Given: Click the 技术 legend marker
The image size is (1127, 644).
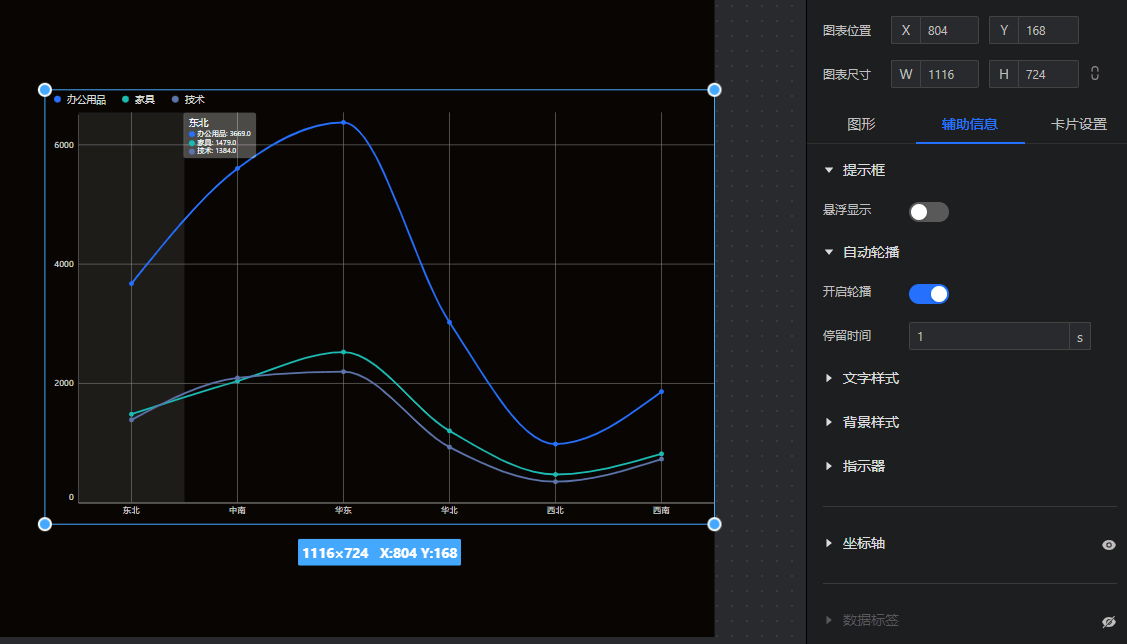Looking at the screenshot, I should point(176,100).
